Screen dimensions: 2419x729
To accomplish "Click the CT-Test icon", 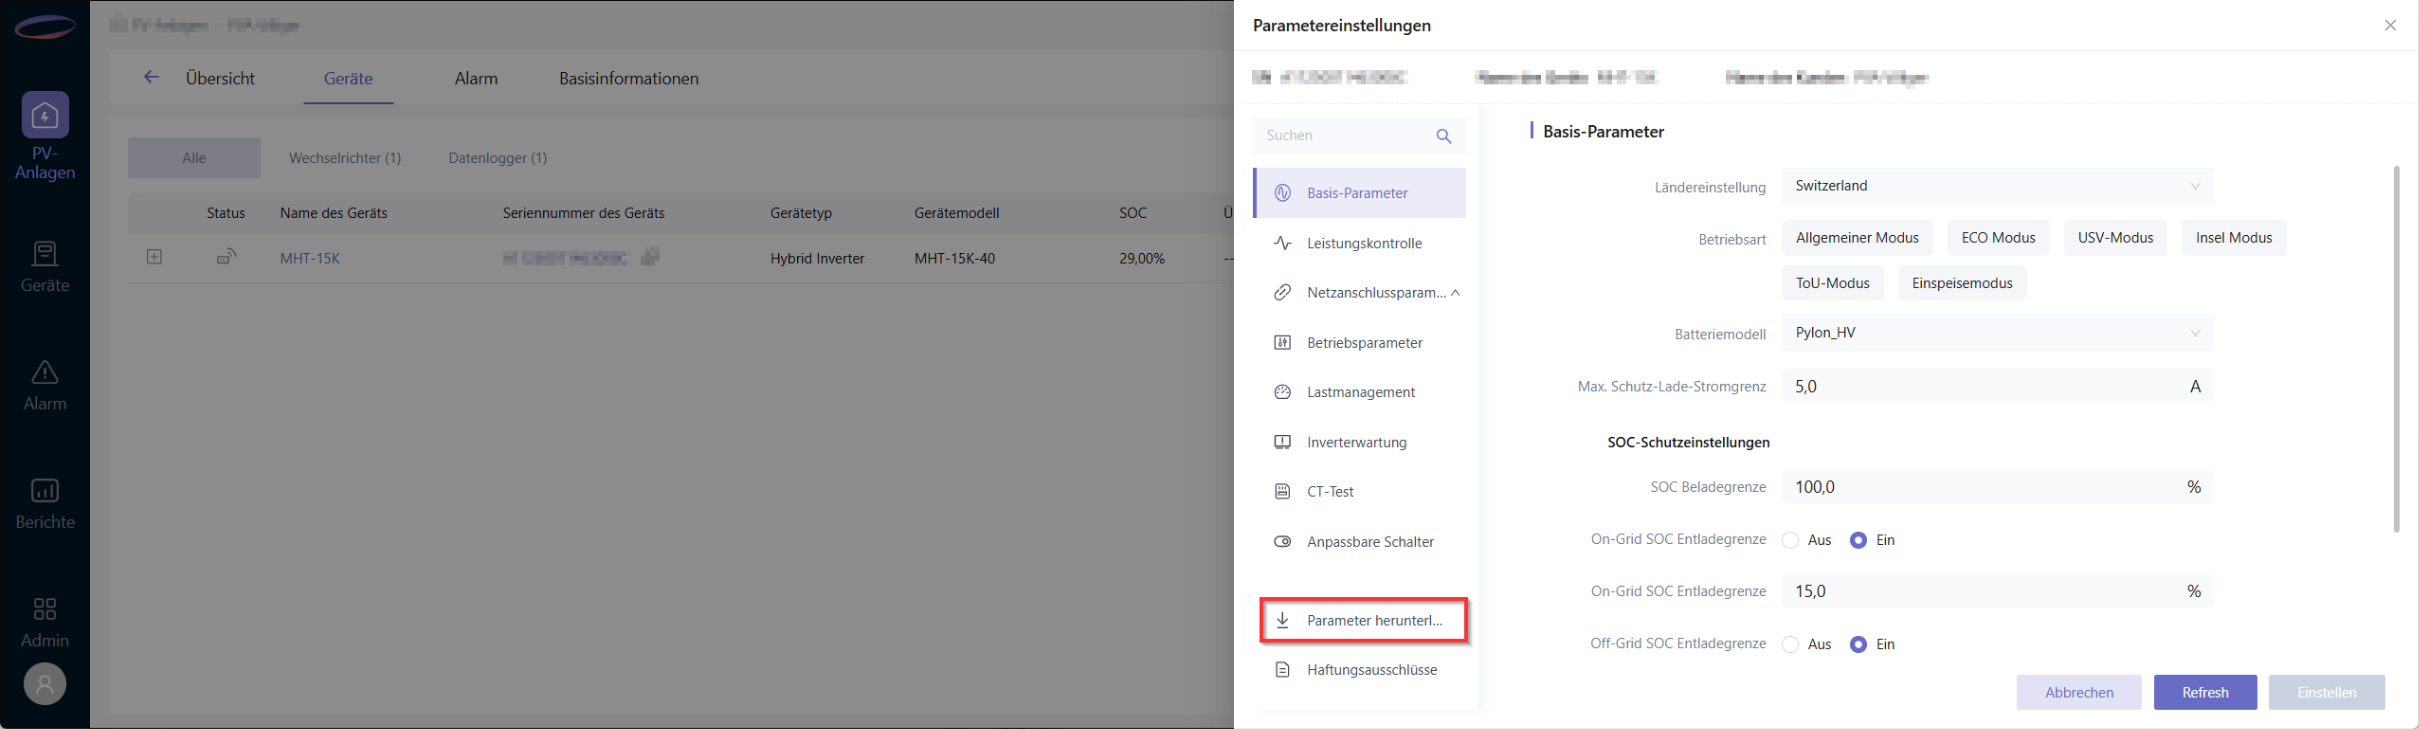I will pos(1282,492).
